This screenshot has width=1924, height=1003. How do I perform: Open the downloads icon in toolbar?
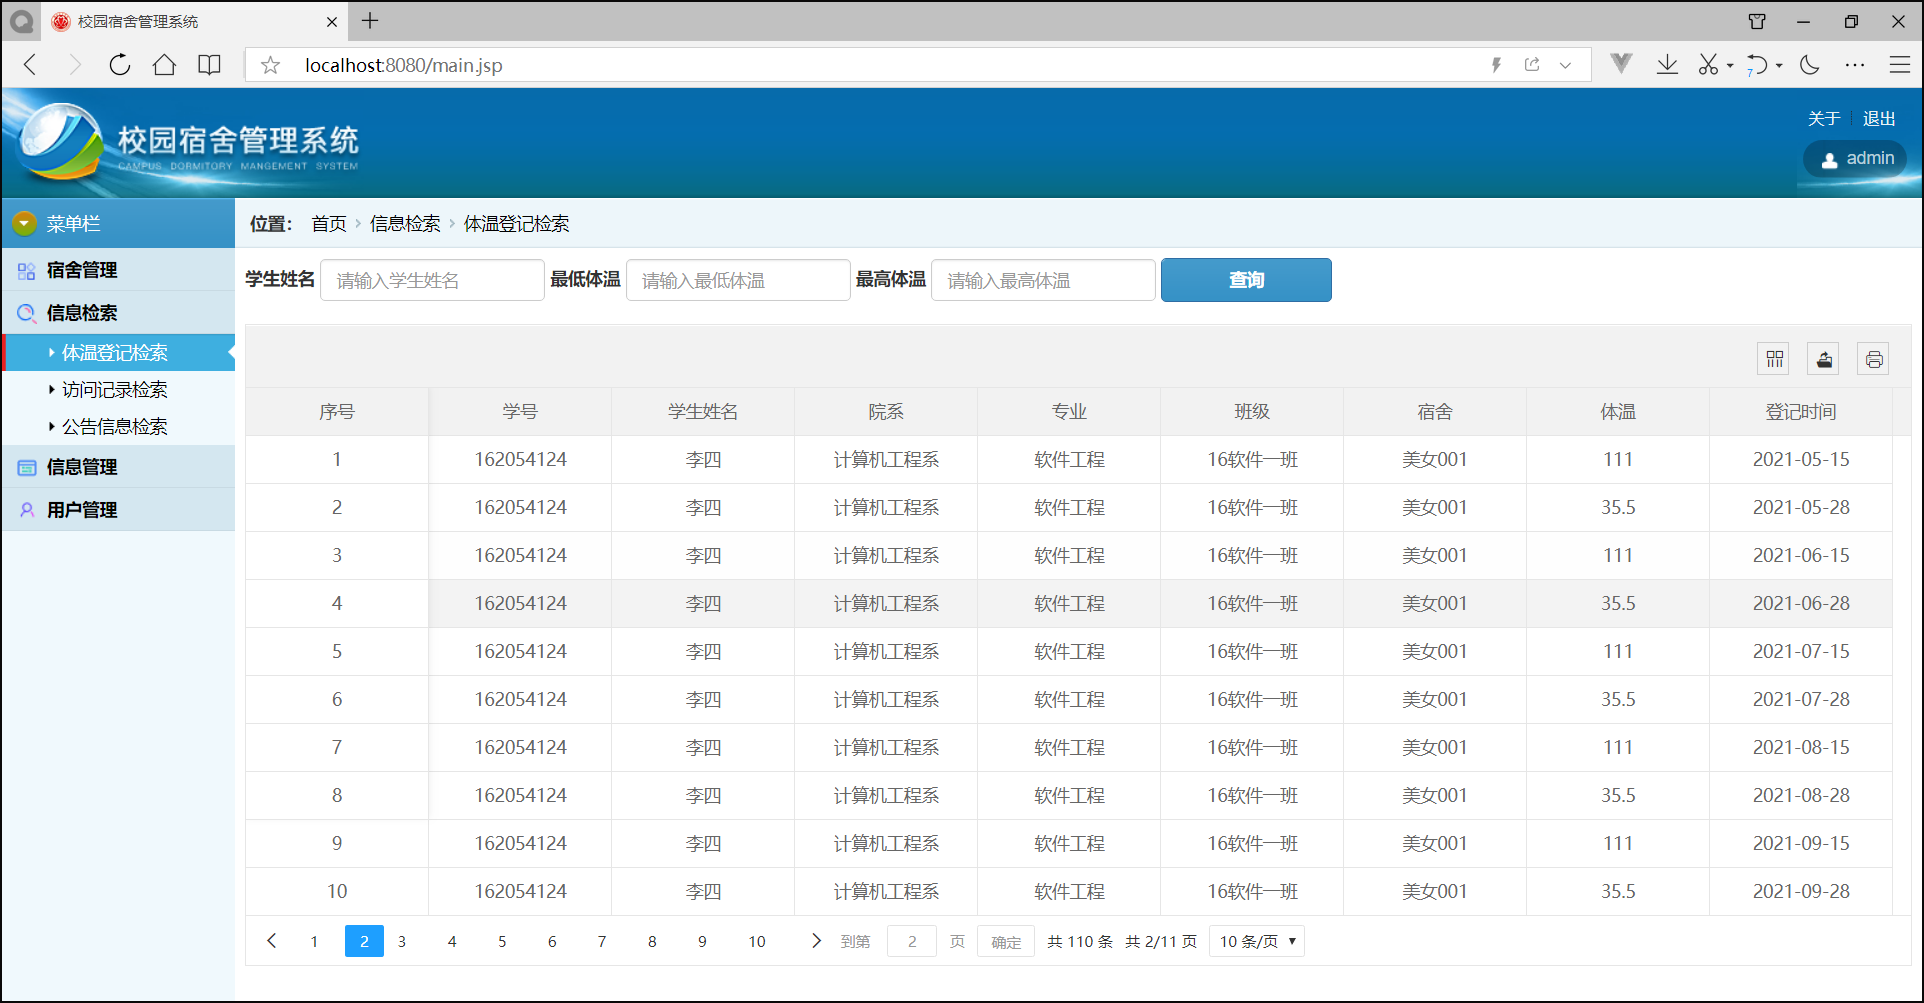pyautogui.click(x=1667, y=65)
